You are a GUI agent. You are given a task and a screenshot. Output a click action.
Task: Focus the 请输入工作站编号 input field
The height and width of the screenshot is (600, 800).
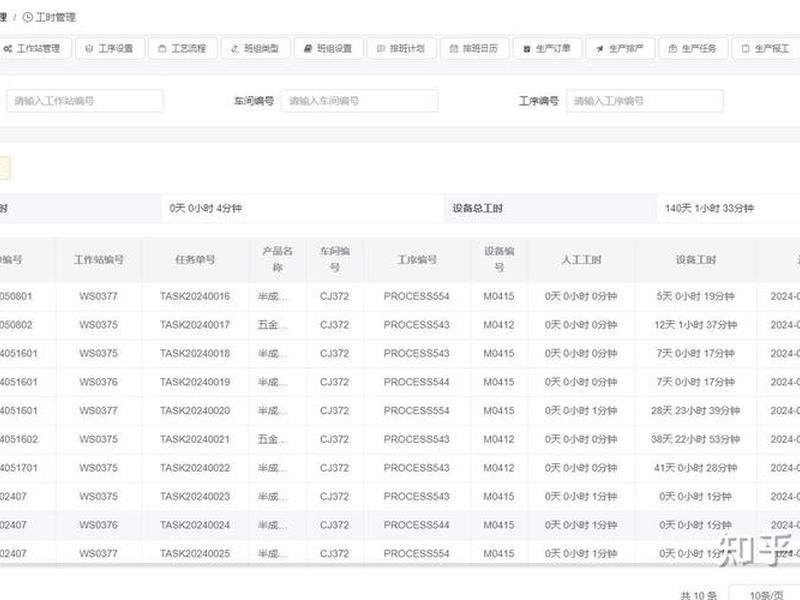(x=85, y=101)
